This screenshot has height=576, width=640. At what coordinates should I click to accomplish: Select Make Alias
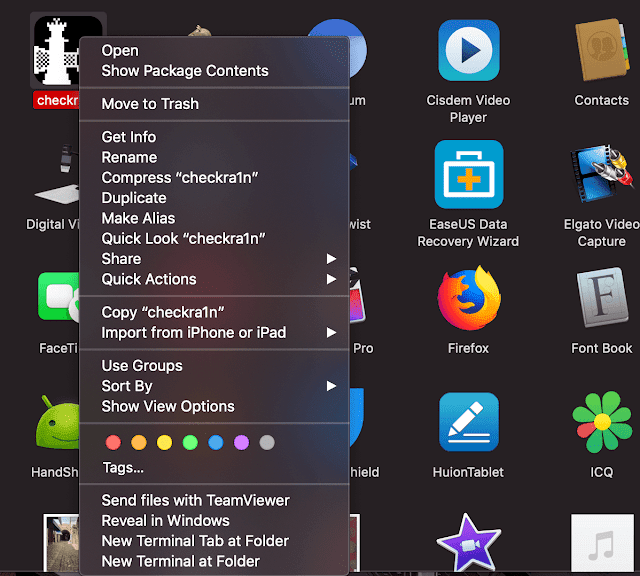pyautogui.click(x=214, y=218)
